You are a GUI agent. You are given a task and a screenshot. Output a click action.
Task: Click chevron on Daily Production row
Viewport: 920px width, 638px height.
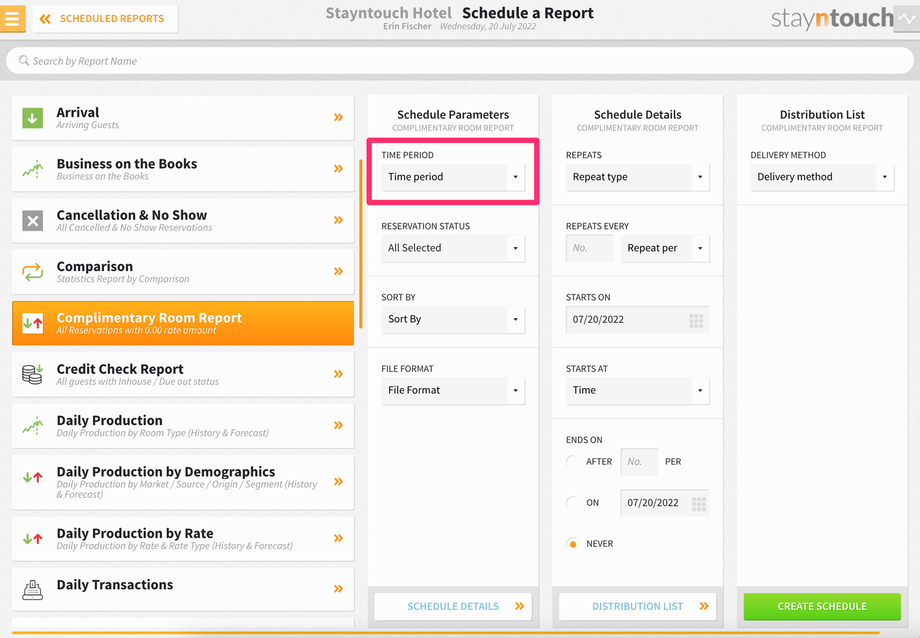pyautogui.click(x=339, y=426)
